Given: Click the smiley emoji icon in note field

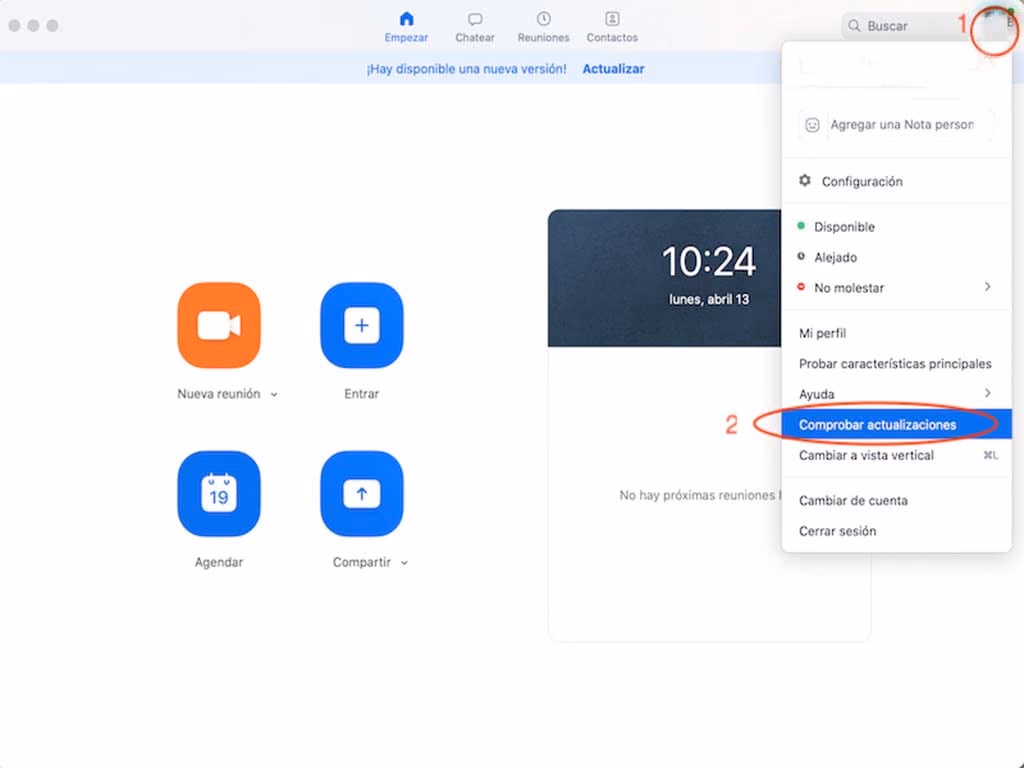Looking at the screenshot, I should (x=812, y=125).
